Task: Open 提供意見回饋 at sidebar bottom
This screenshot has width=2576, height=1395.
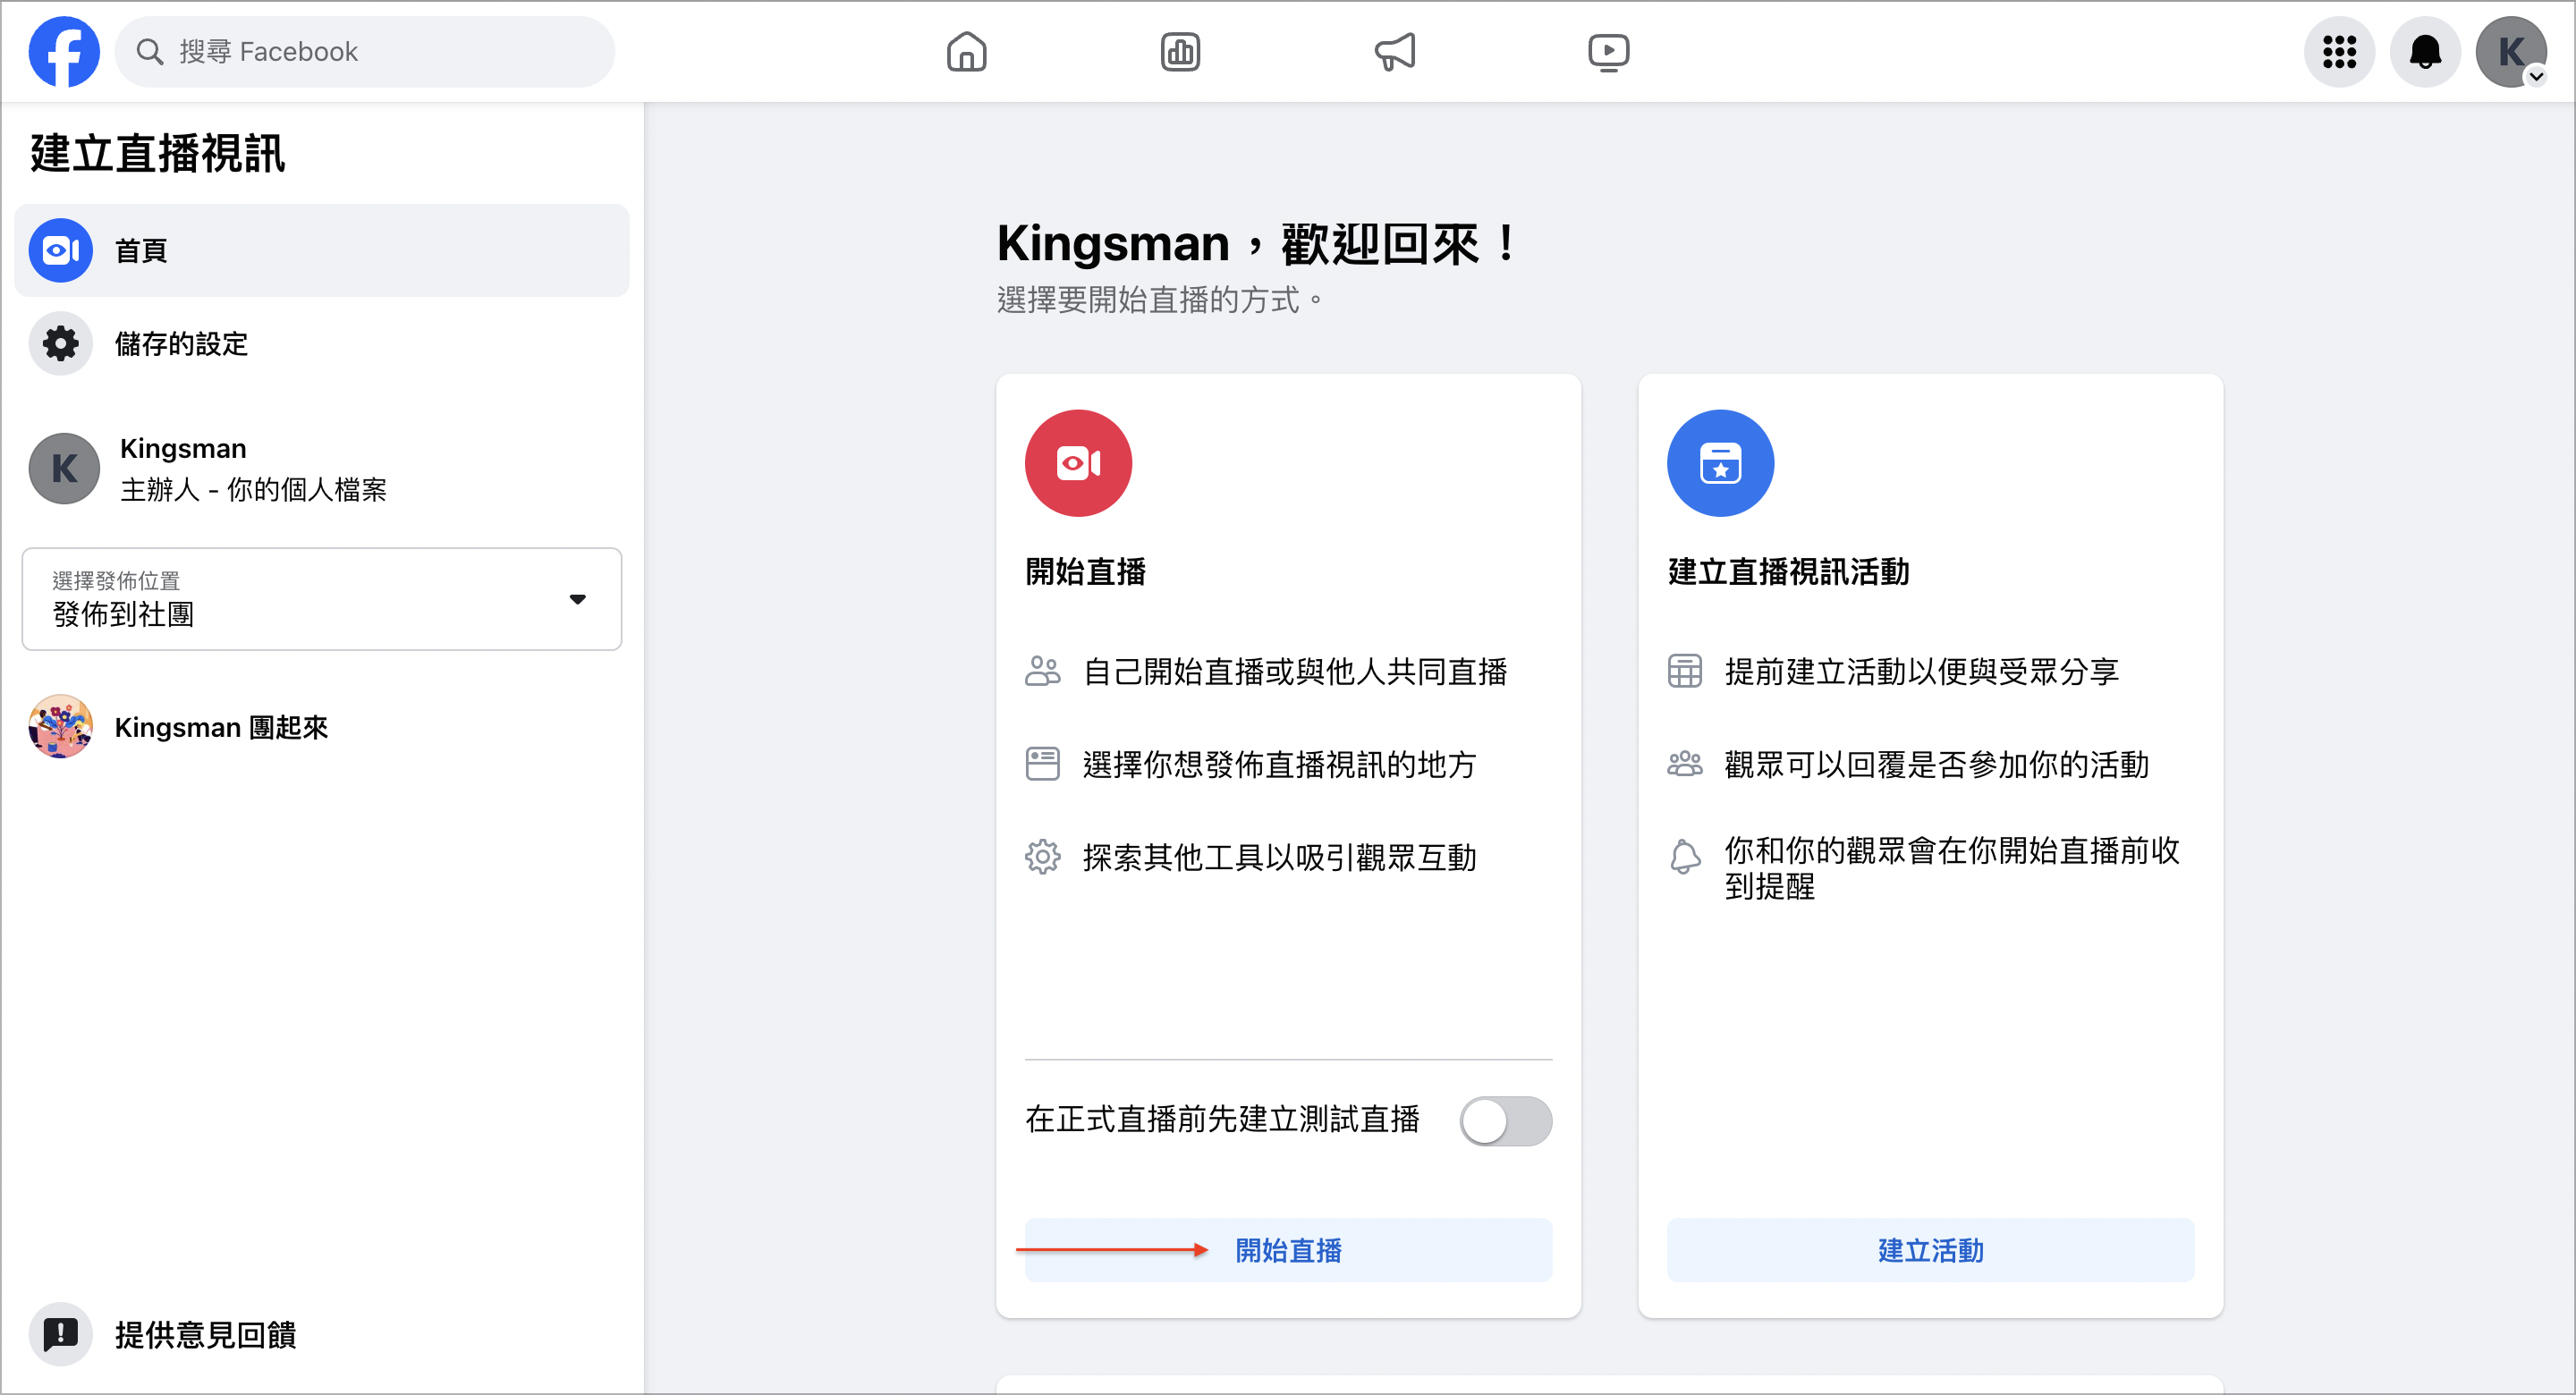Action: click(x=321, y=1334)
